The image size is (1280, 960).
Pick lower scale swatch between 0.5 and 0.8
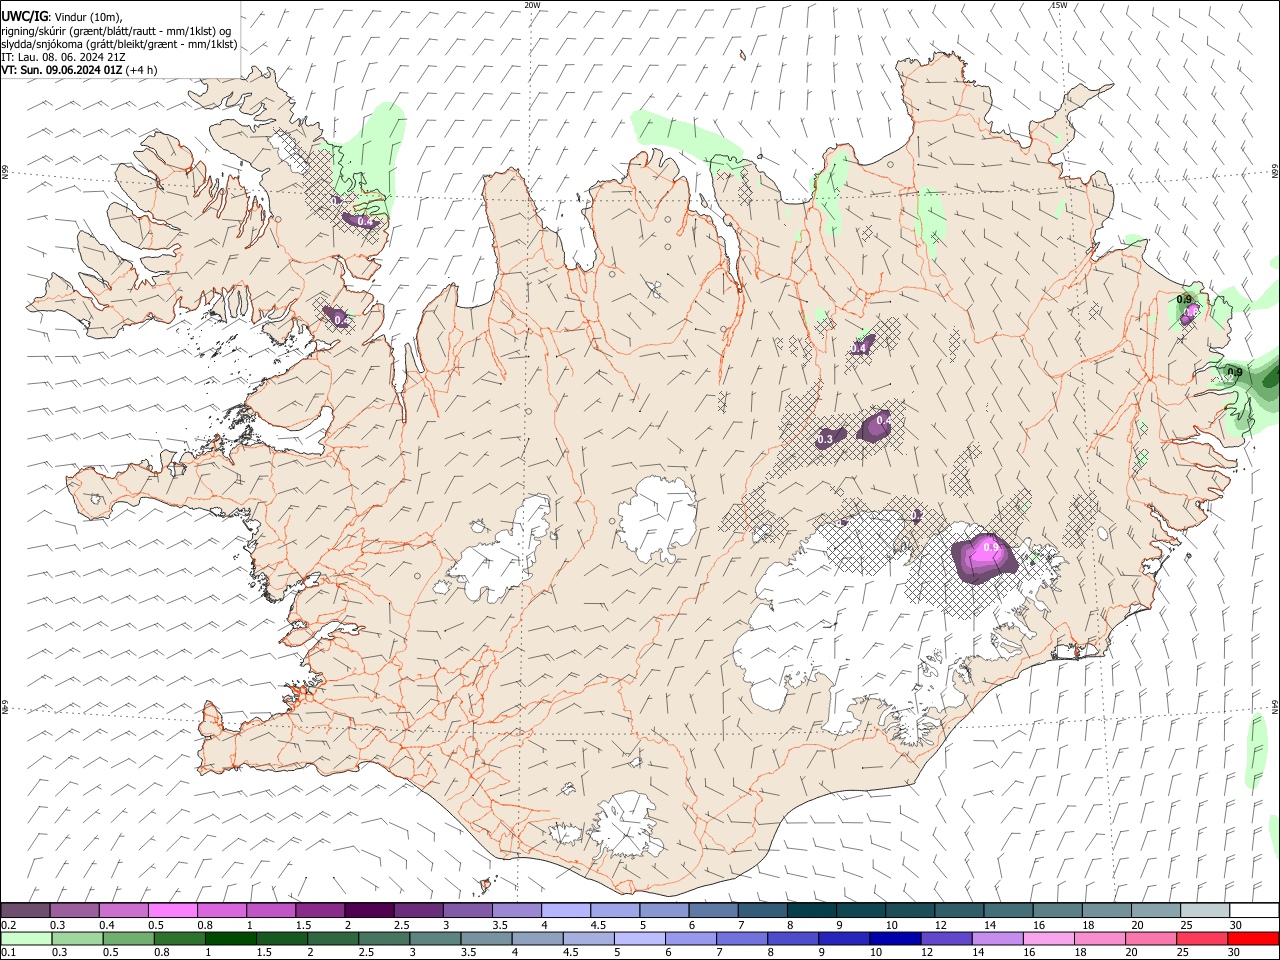pos(128,938)
